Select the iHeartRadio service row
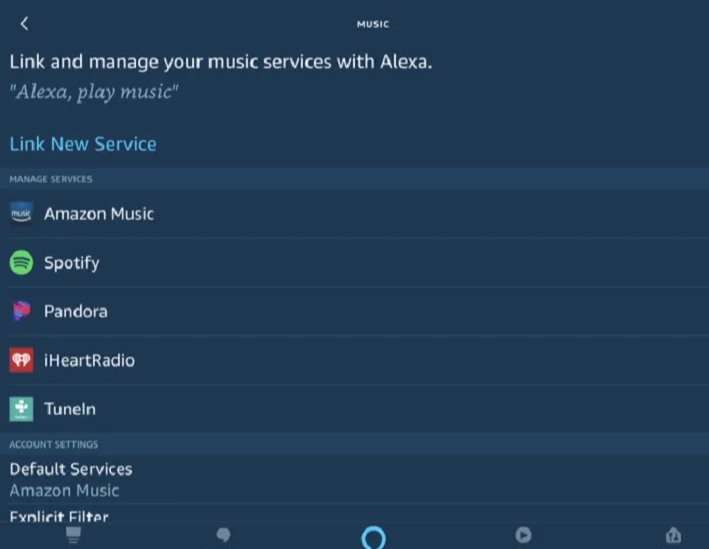 point(354,360)
